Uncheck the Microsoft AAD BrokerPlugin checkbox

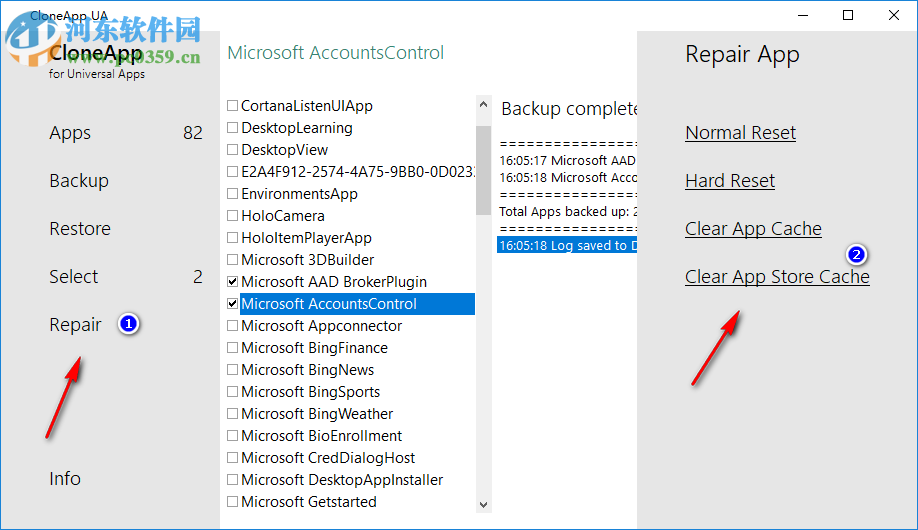tap(233, 282)
